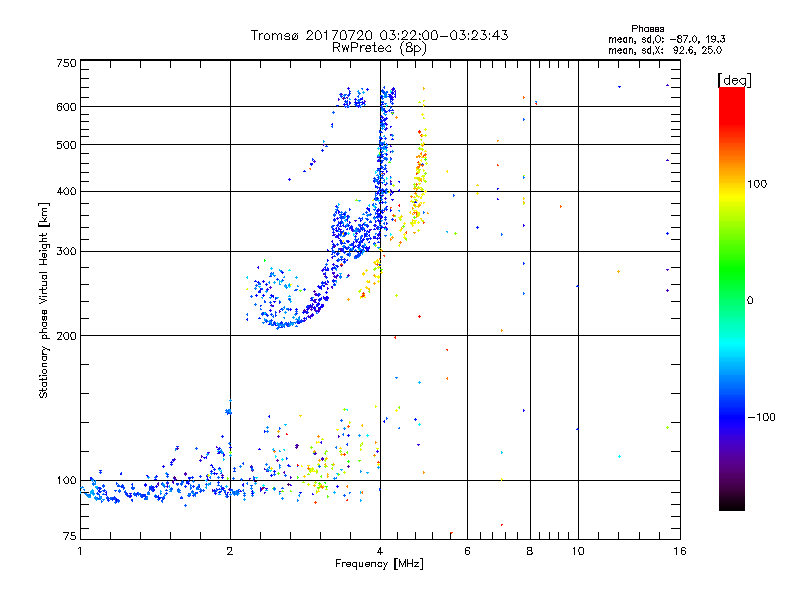The image size is (800, 600).
Task: Select the 'mean, sd,O: -87.0, 19.3' line
Action: [x=667, y=39]
